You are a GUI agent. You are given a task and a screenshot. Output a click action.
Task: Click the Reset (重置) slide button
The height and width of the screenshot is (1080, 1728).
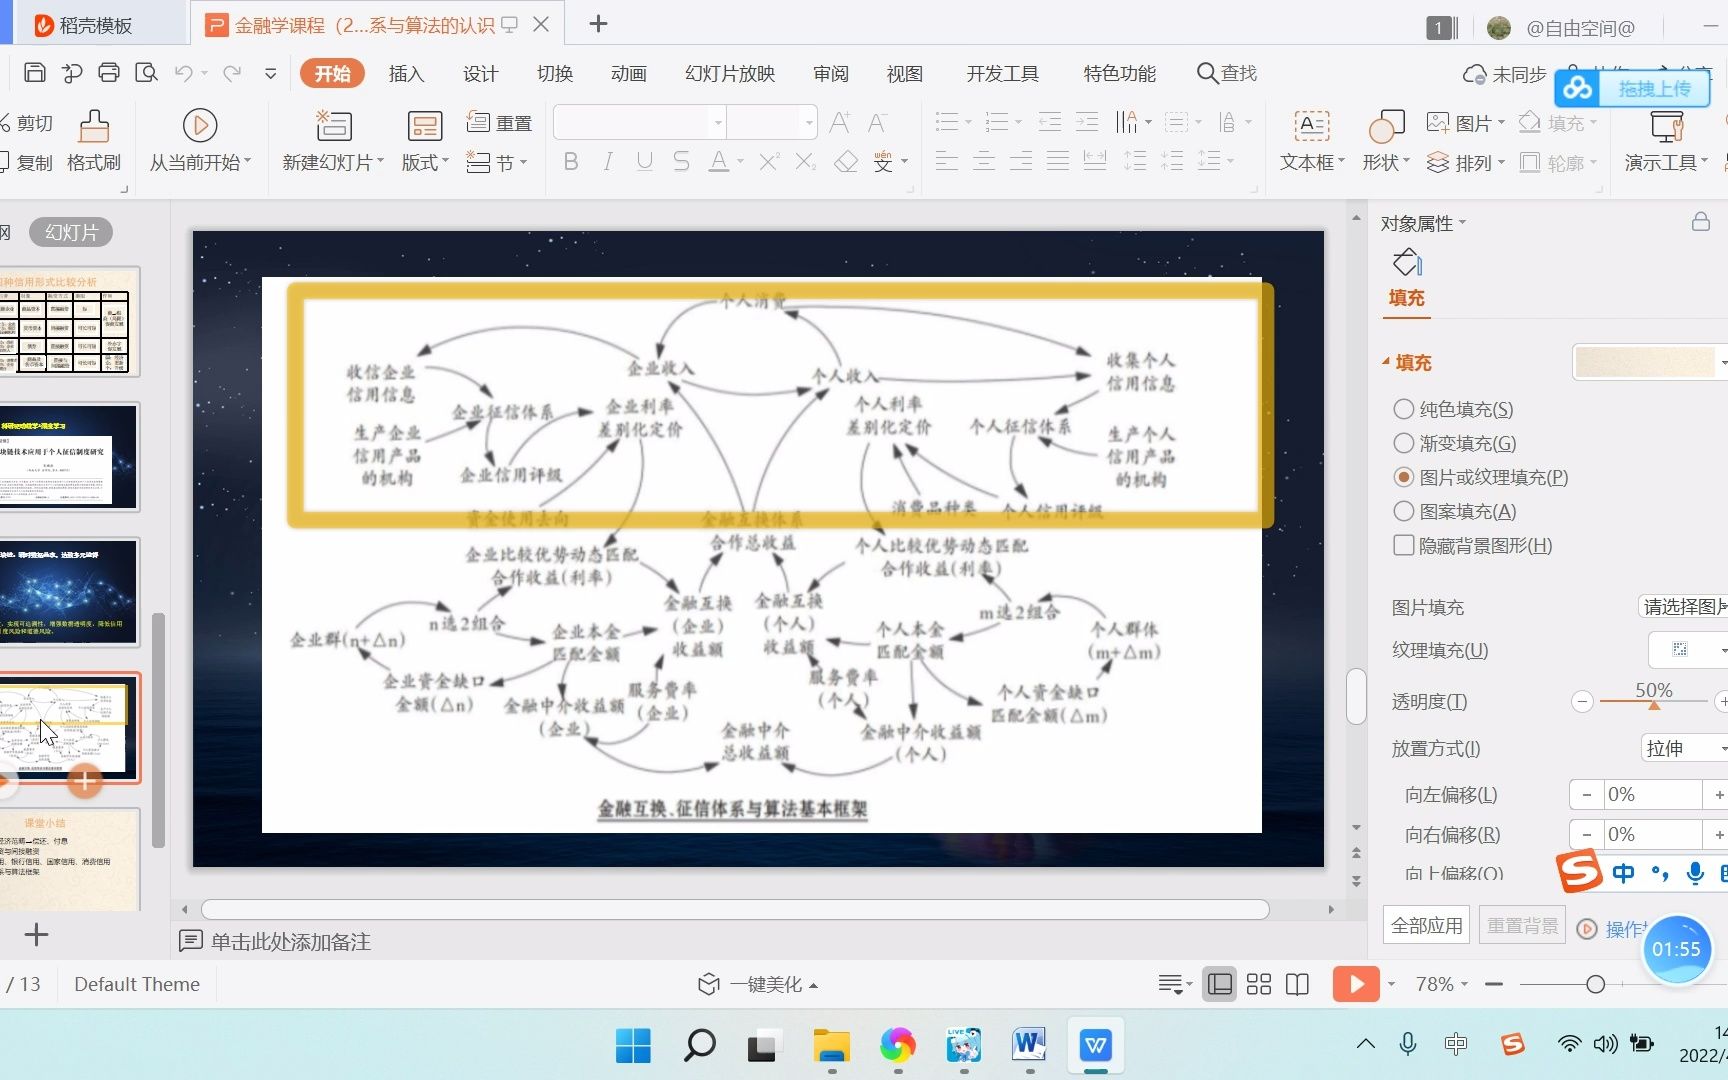(500, 123)
